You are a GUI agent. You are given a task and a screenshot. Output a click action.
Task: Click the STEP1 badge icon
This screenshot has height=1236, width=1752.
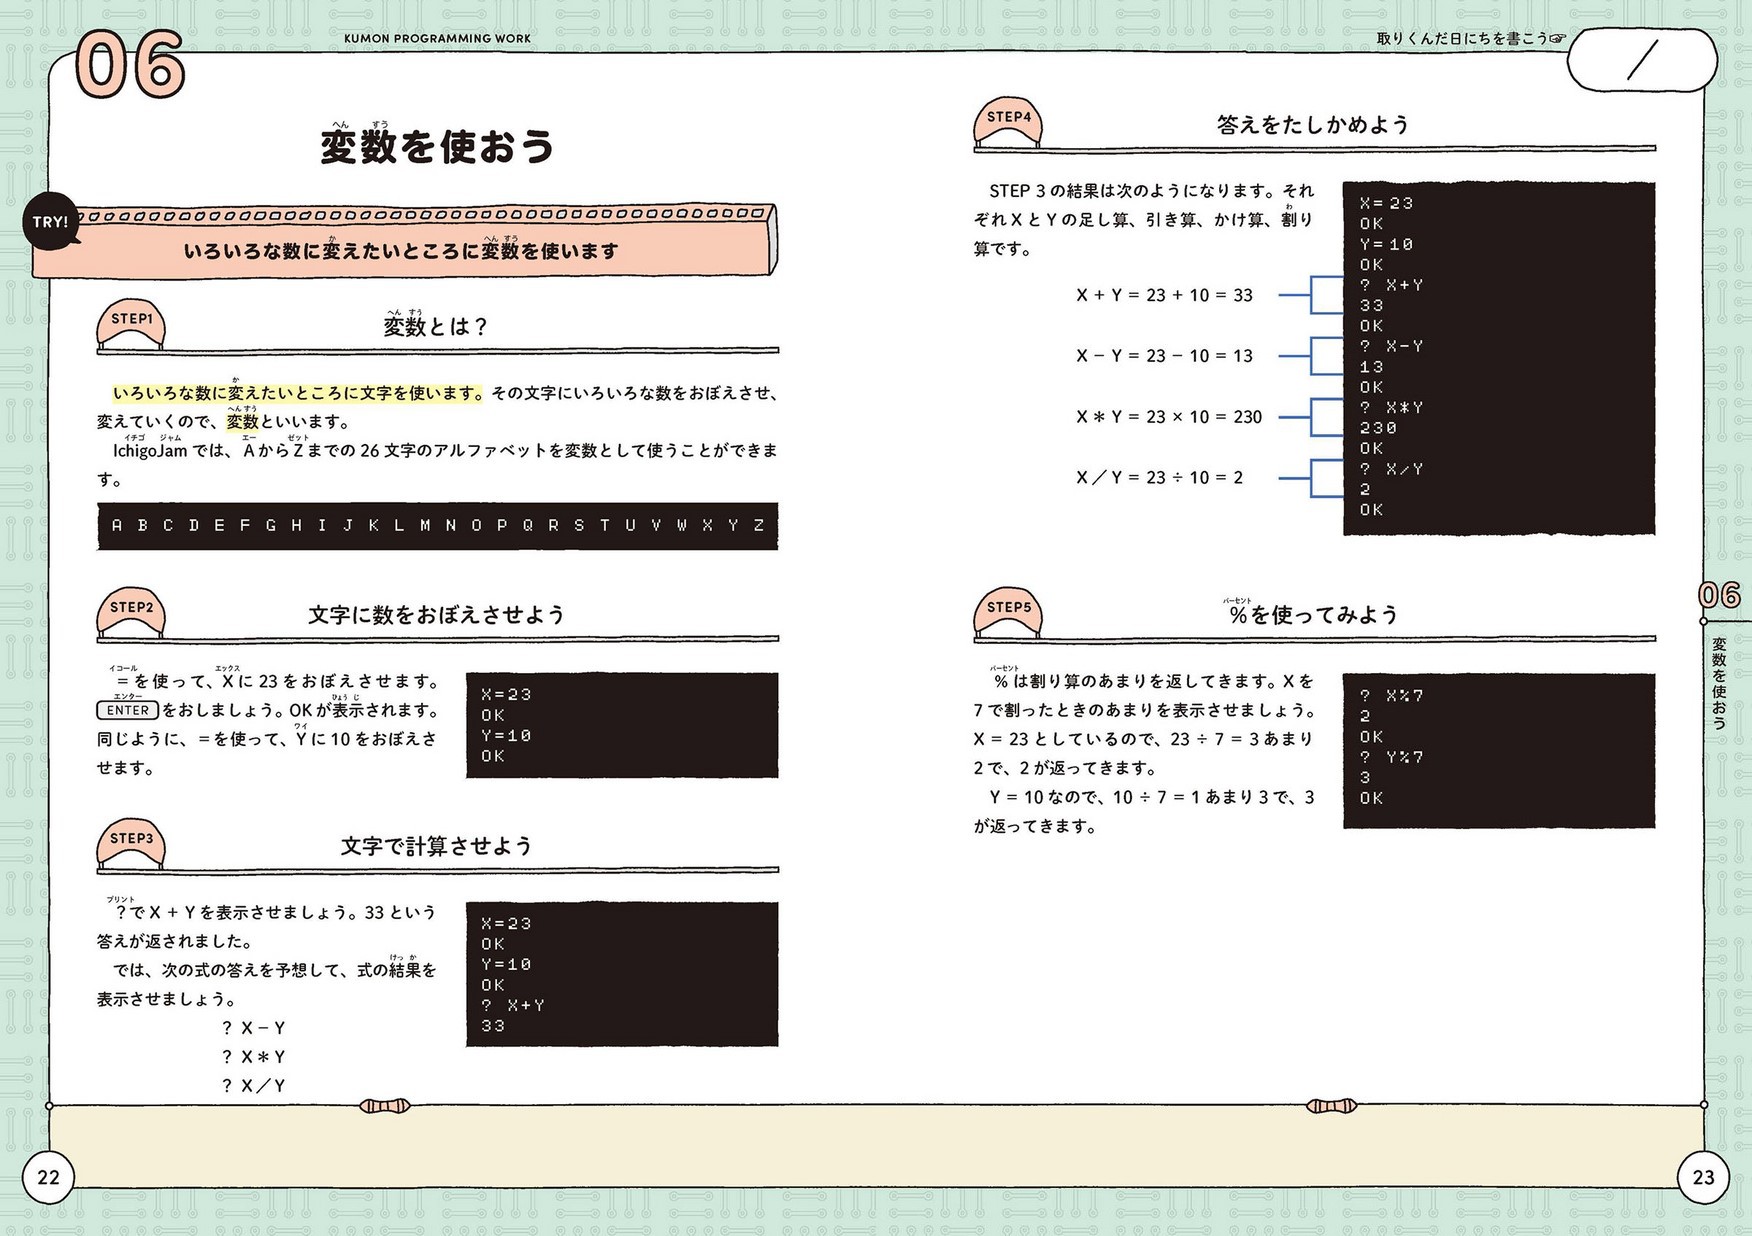click(x=131, y=324)
